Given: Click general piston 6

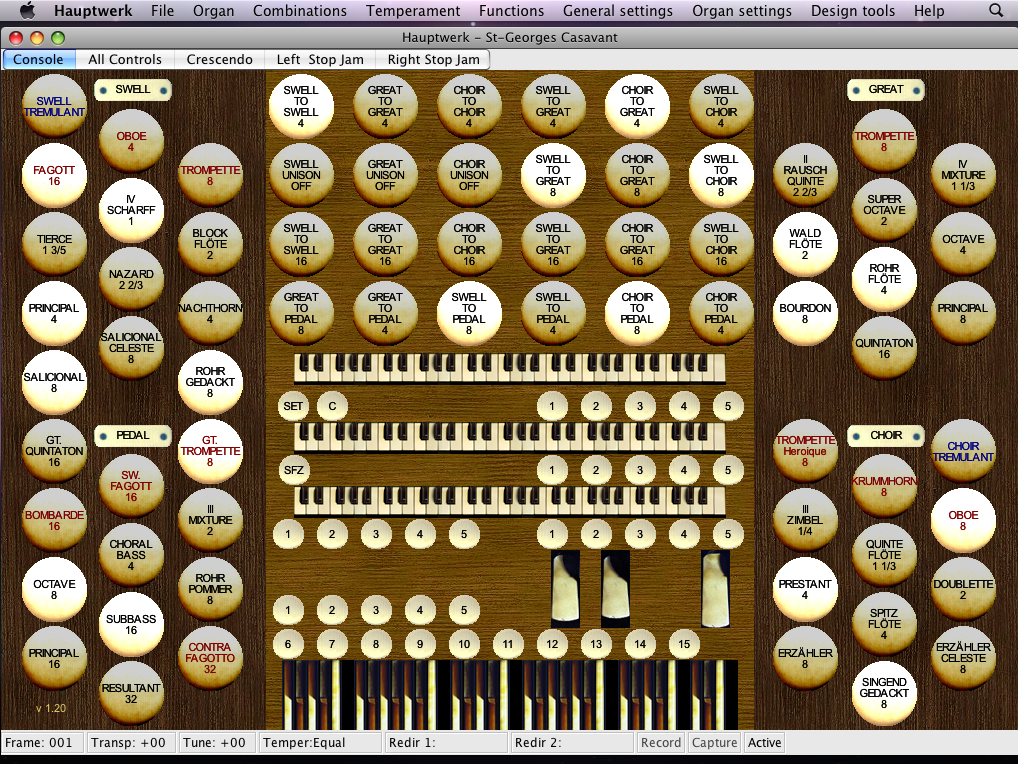Looking at the screenshot, I should (x=288, y=644).
